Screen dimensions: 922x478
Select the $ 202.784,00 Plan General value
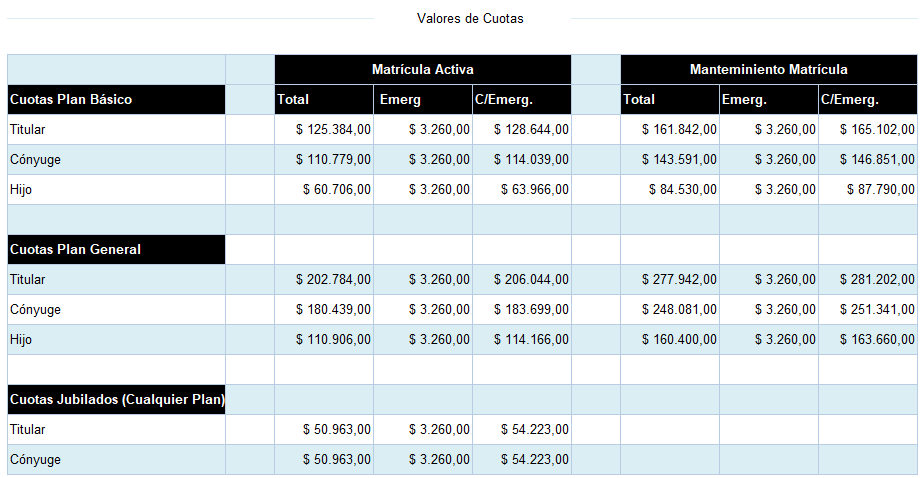(333, 280)
